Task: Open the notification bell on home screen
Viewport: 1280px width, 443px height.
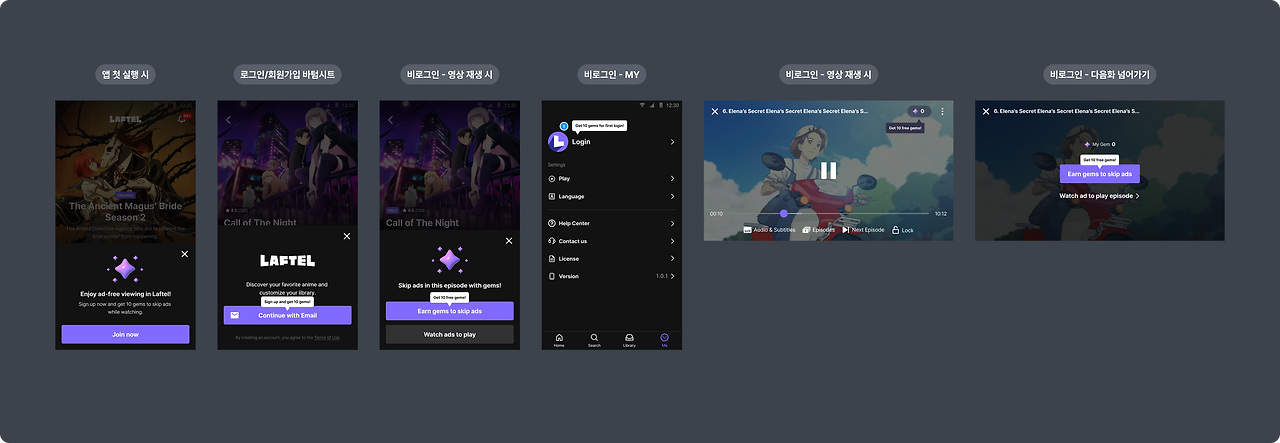Action: (182, 118)
